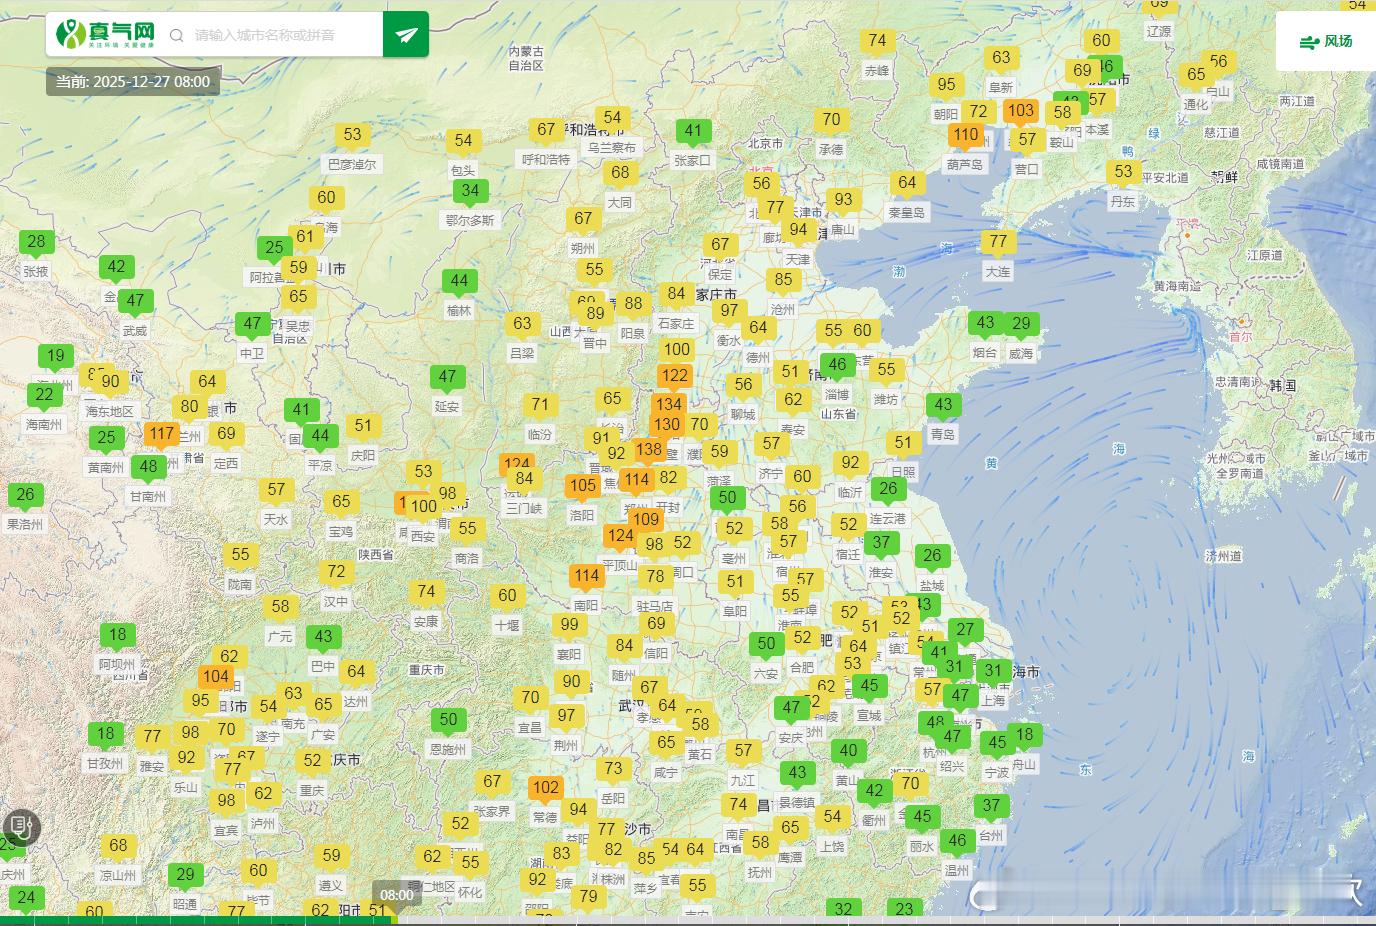This screenshot has width=1376, height=926.
Task: Select the green 43 marker for 青岛
Action: coord(943,406)
